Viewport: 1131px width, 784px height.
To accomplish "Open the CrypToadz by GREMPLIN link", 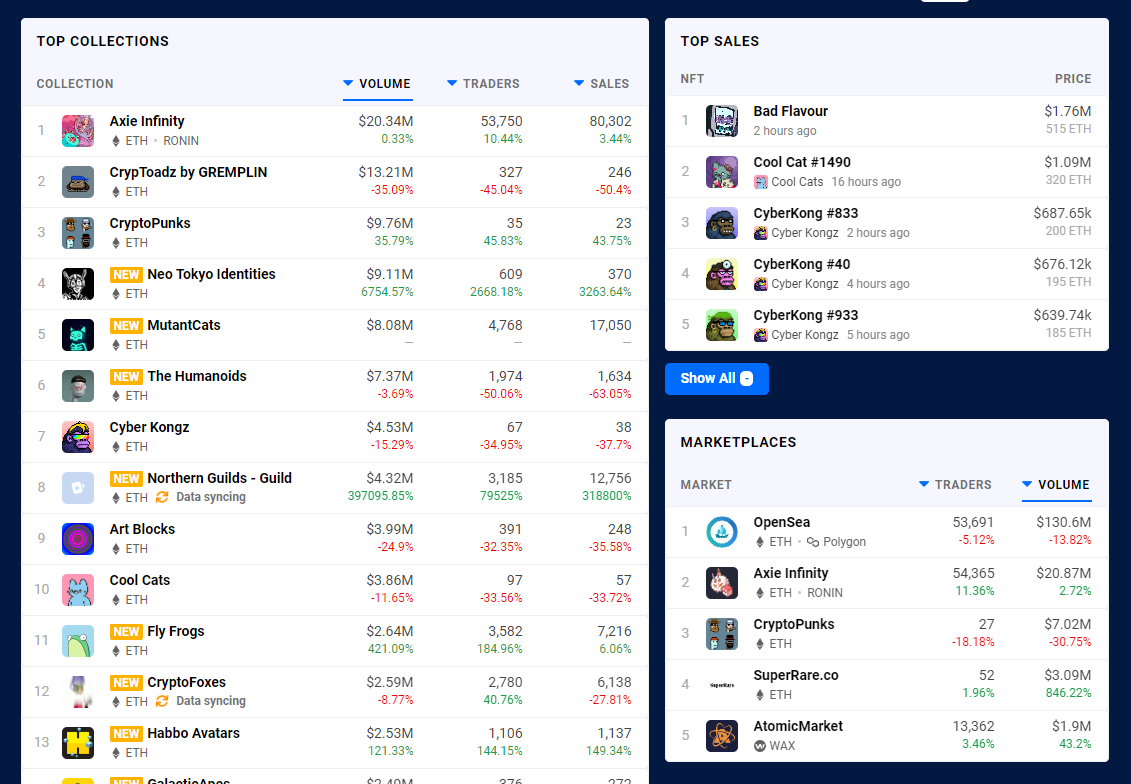I will (x=188, y=172).
